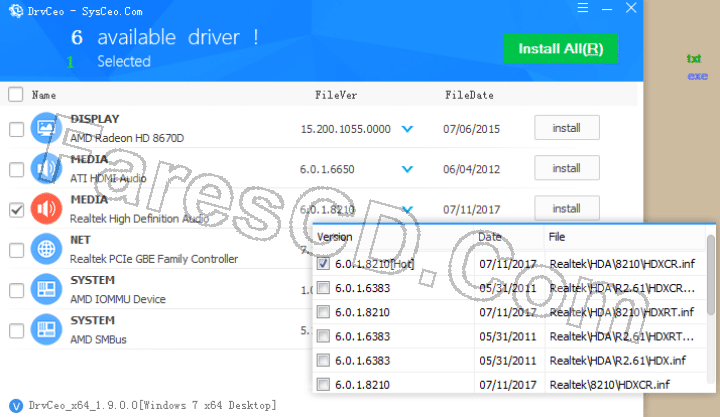The height and width of the screenshot is (417, 720).
Task: Check the ATI HDMI Audio checkbox
Action: (17, 169)
